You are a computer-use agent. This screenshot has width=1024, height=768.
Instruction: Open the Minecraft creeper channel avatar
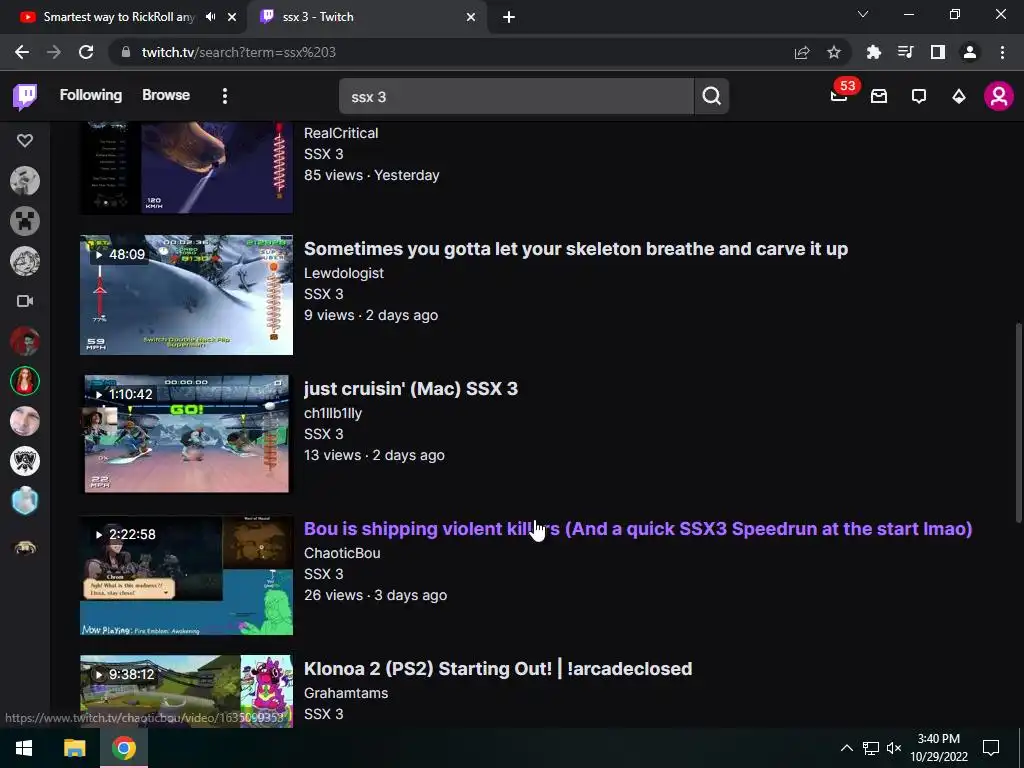(25, 221)
